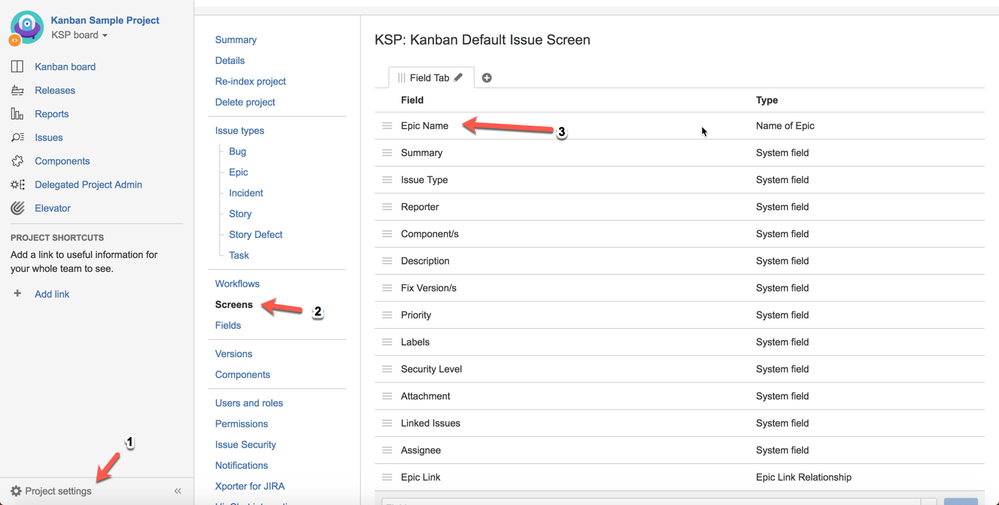Select the Task issue type
Screen dimensions: 999x505
(x=239, y=255)
